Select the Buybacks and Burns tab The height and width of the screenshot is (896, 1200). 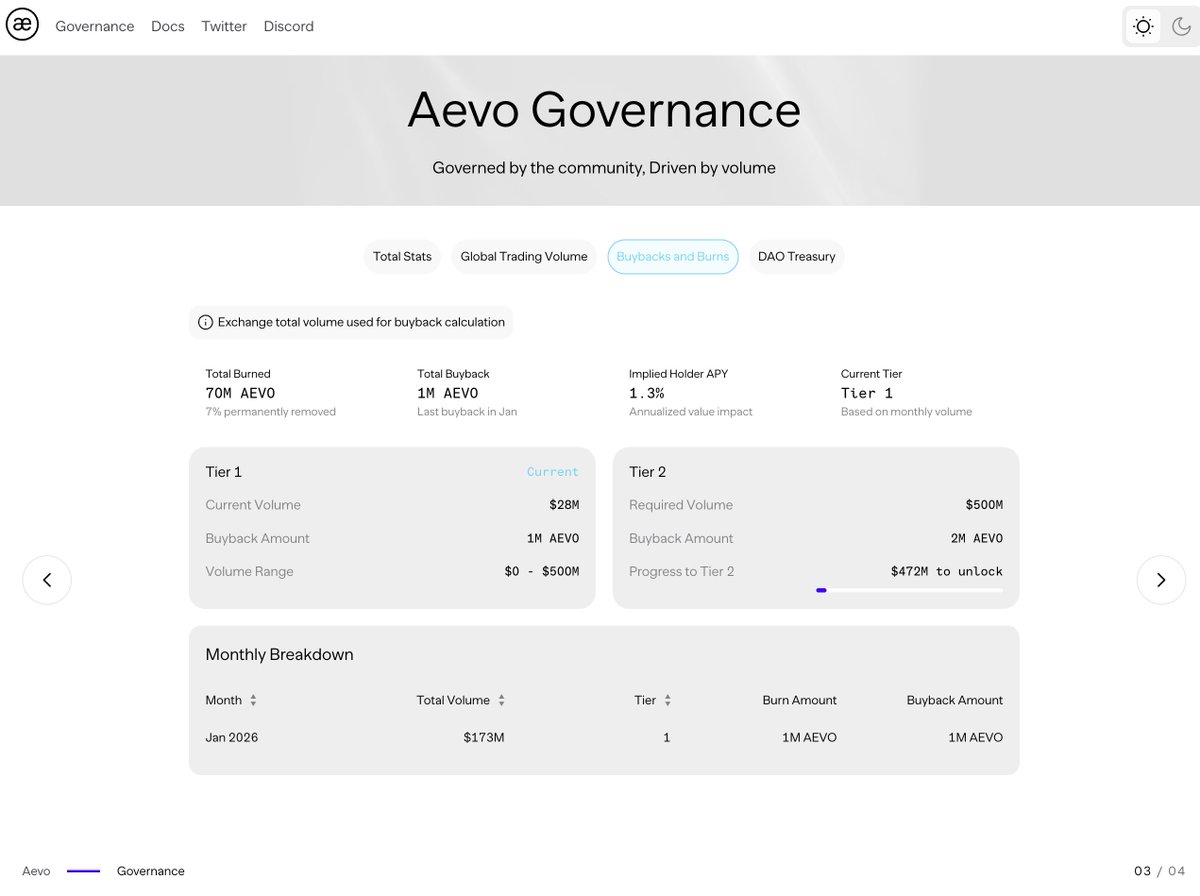(673, 257)
